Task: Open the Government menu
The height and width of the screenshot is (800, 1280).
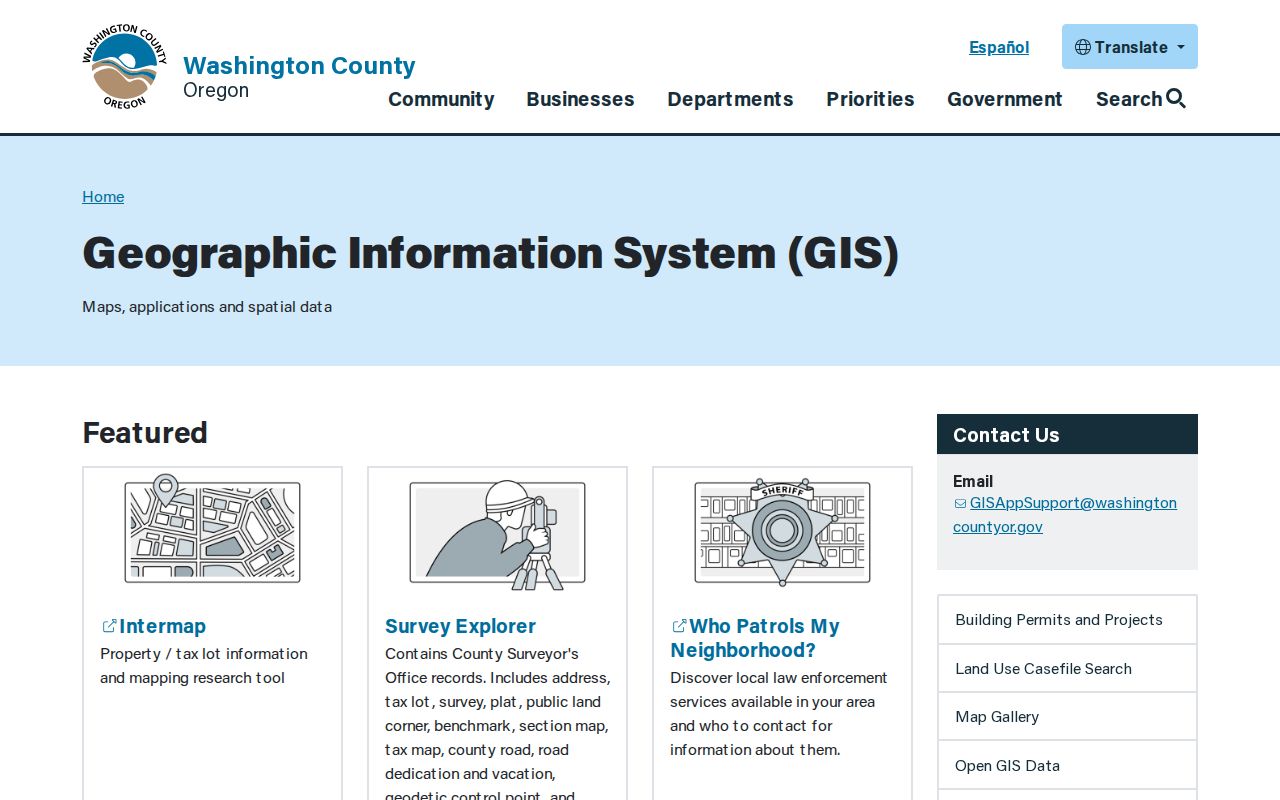Action: (x=1005, y=99)
